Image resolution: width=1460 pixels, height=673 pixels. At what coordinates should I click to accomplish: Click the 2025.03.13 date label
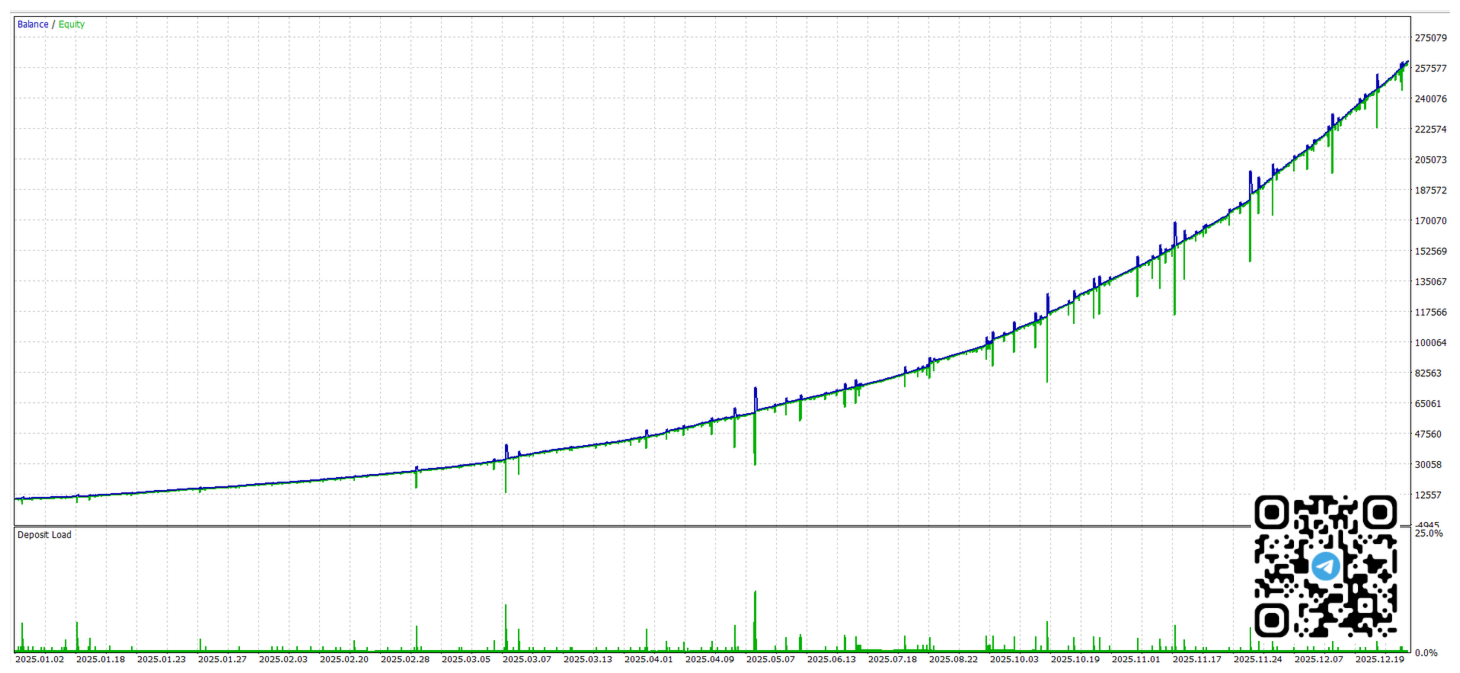[x=589, y=660]
